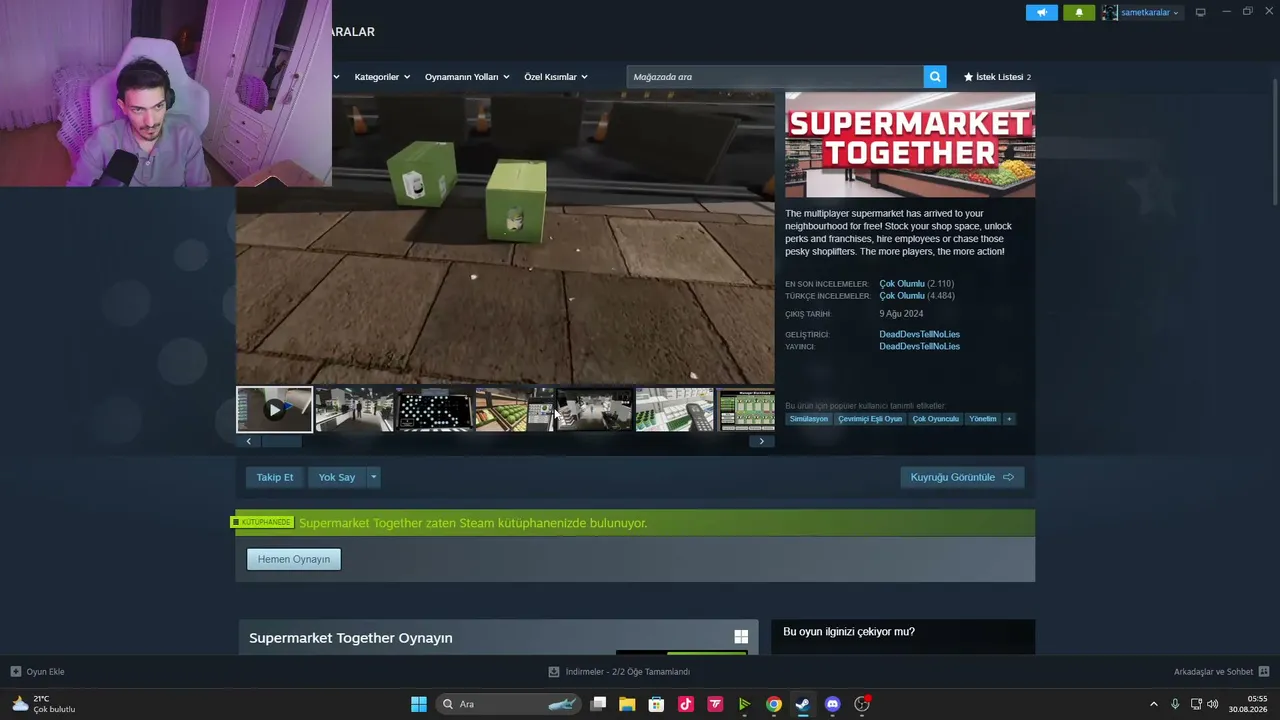Image resolution: width=1280 pixels, height=720 pixels.
Task: Click the Windows taskbar Ara search box
Action: [x=508, y=704]
